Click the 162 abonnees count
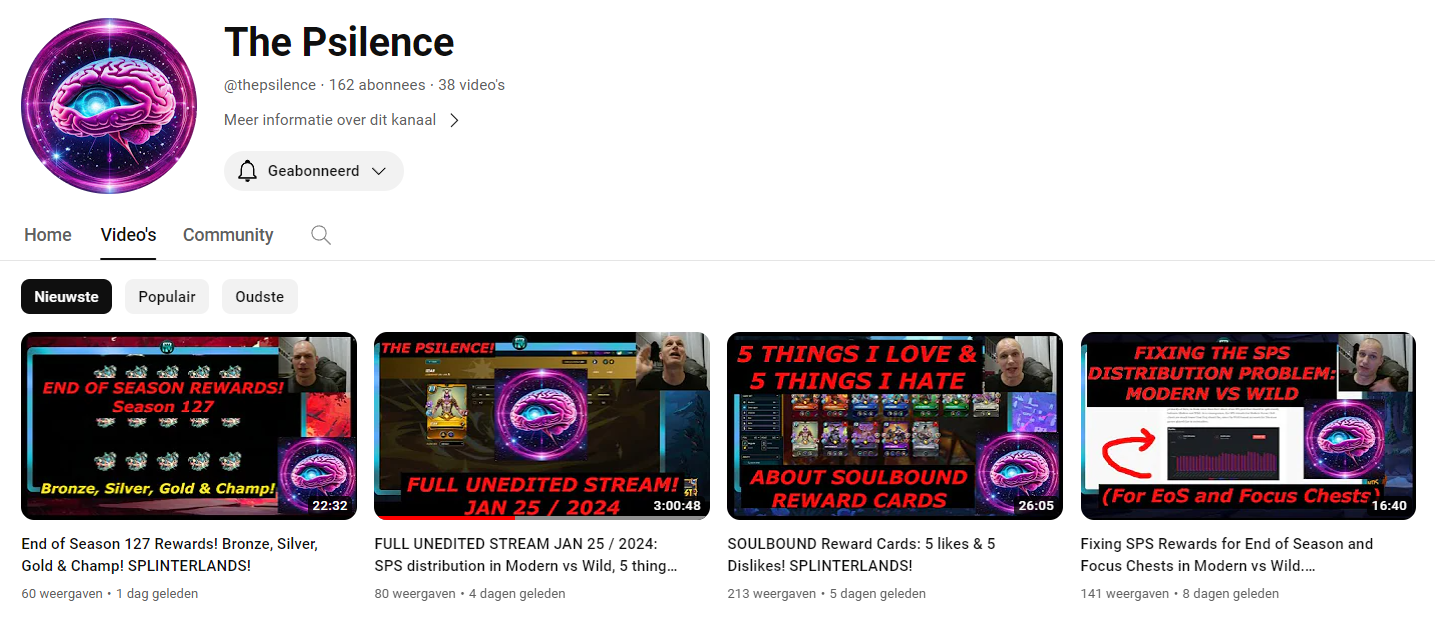The image size is (1435, 623). tap(377, 85)
